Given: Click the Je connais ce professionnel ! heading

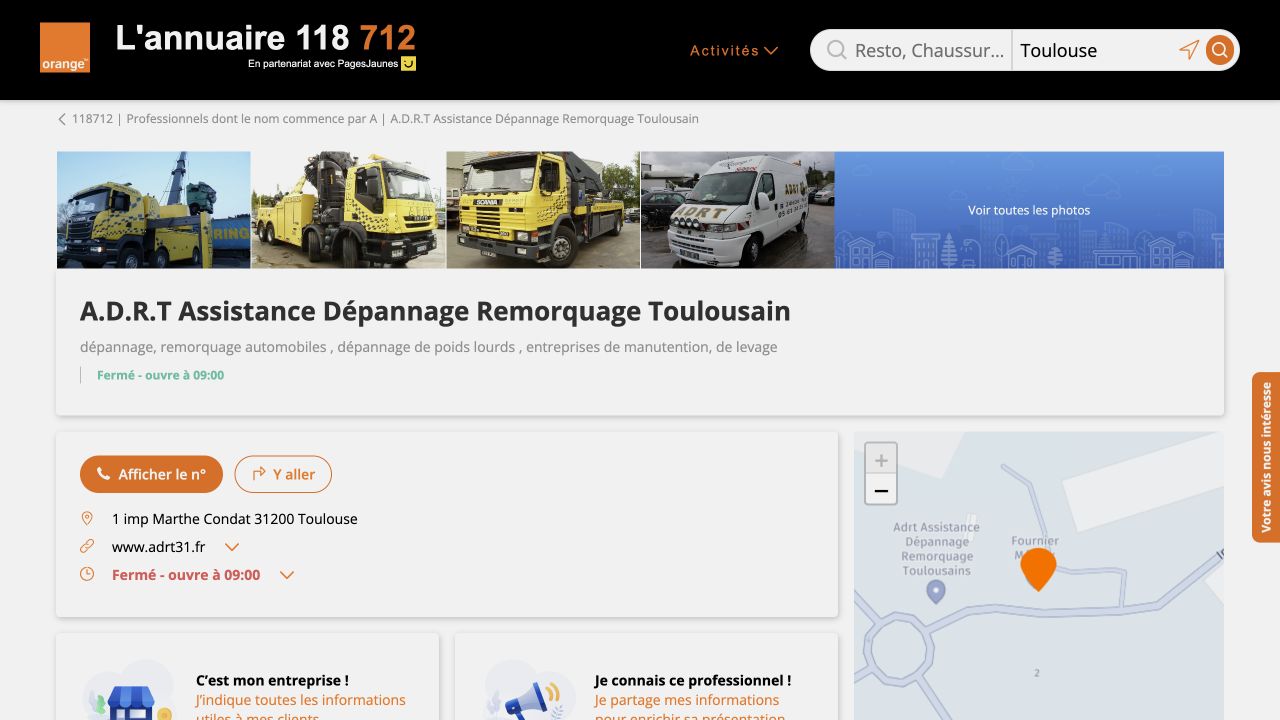Looking at the screenshot, I should coord(693,680).
